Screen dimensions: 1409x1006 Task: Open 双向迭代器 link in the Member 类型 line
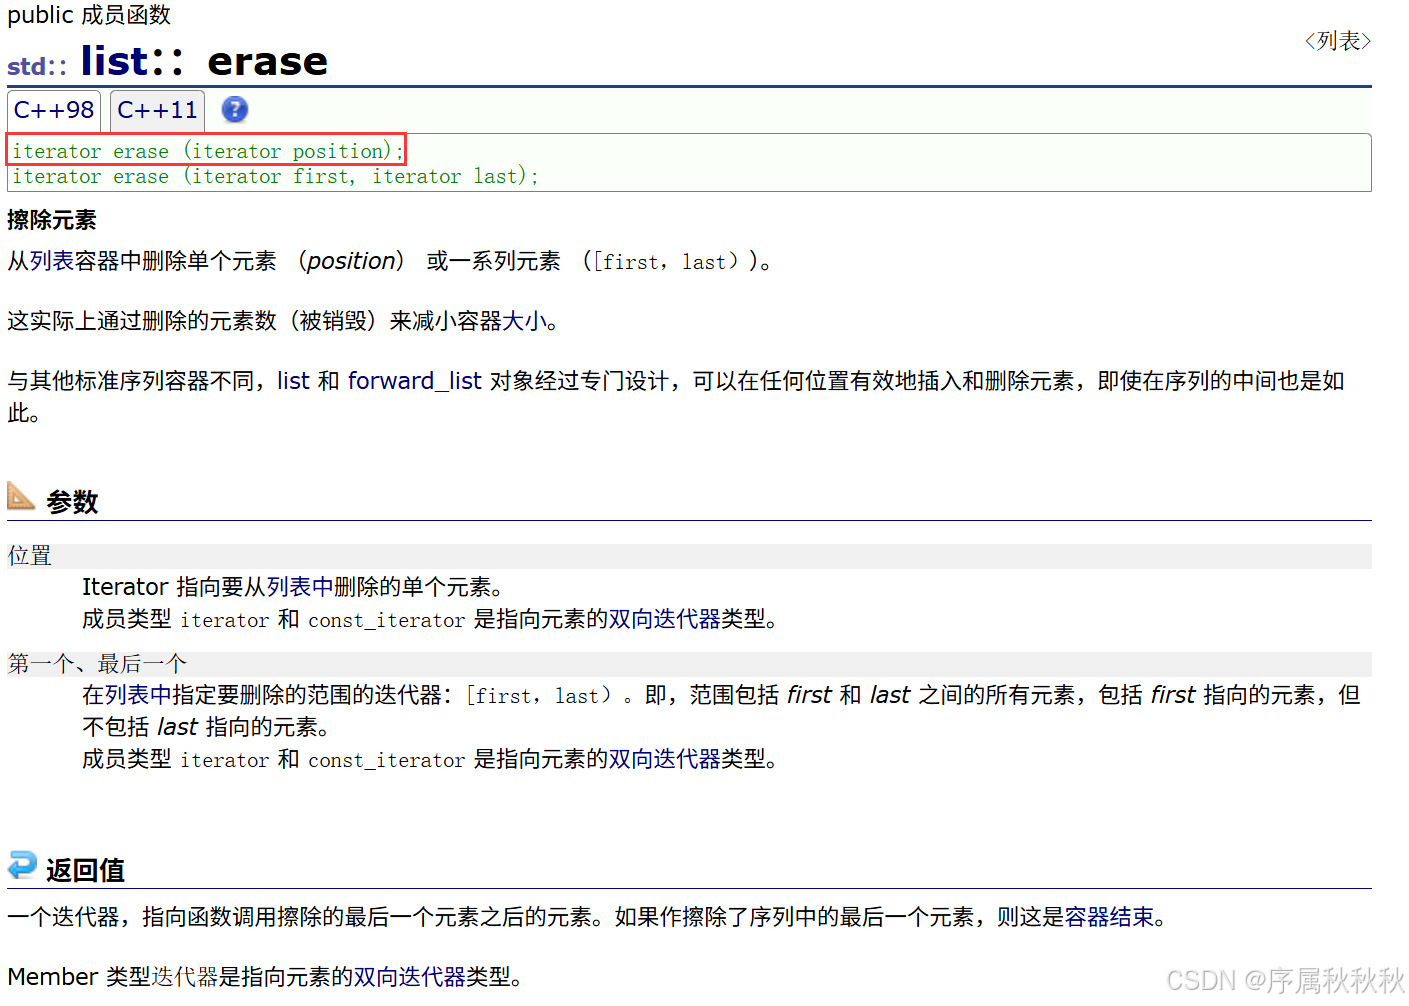click(x=409, y=977)
